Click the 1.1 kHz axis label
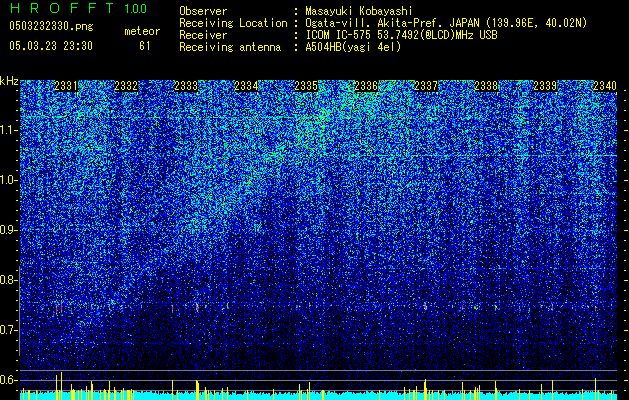Screen dimensions: 629x400 [9, 130]
